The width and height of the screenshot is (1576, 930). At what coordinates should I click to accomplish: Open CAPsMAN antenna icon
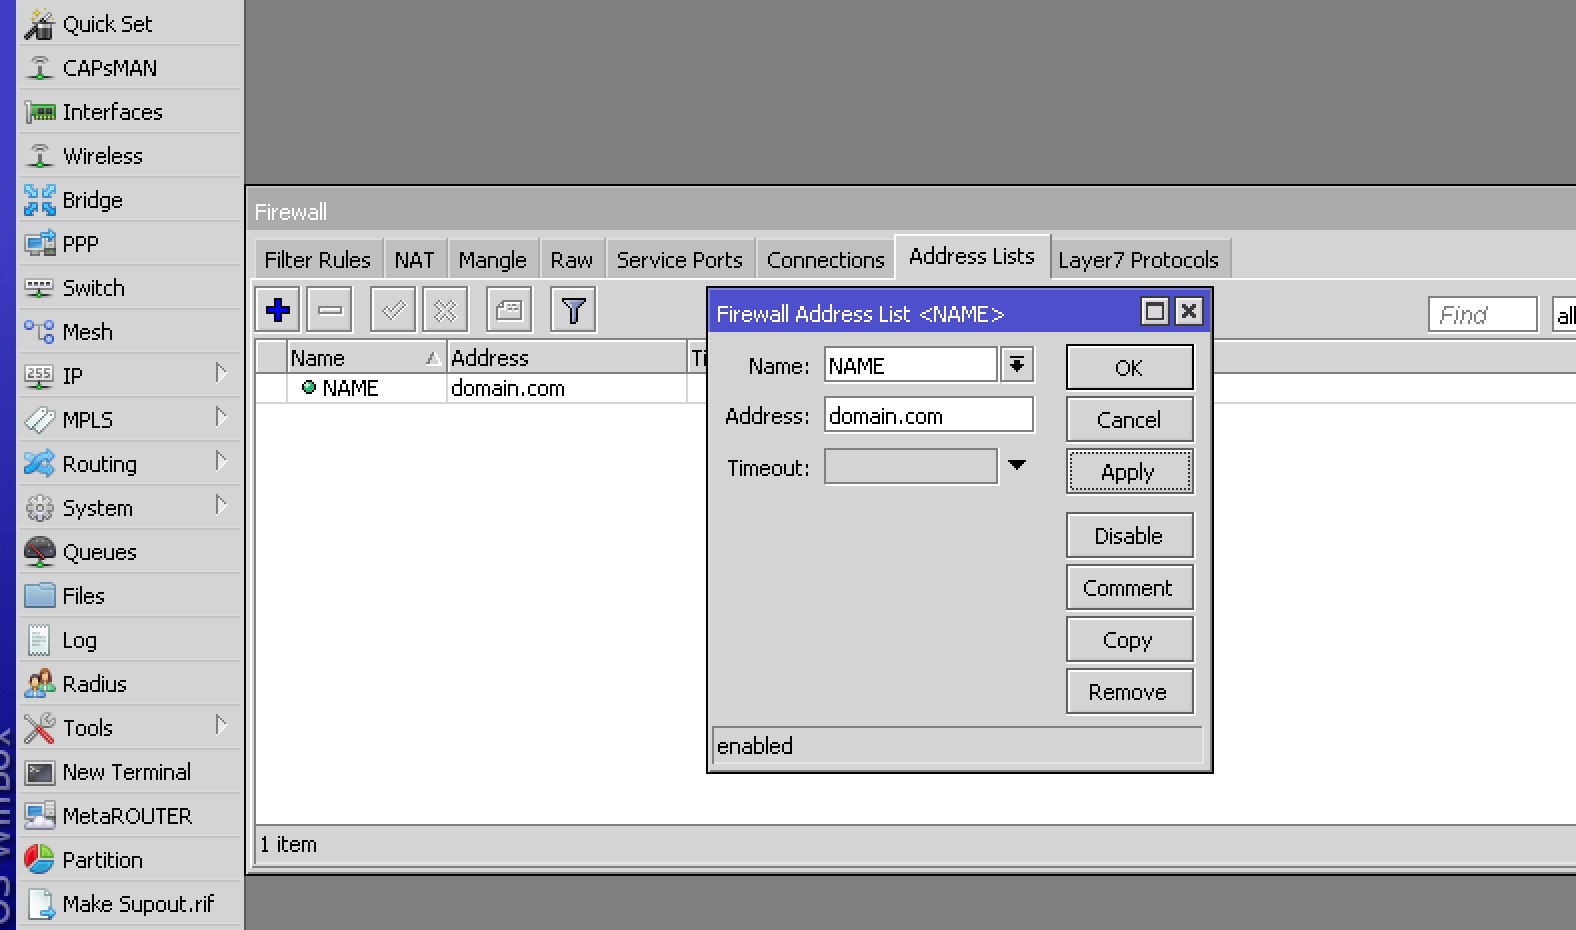click(39, 68)
